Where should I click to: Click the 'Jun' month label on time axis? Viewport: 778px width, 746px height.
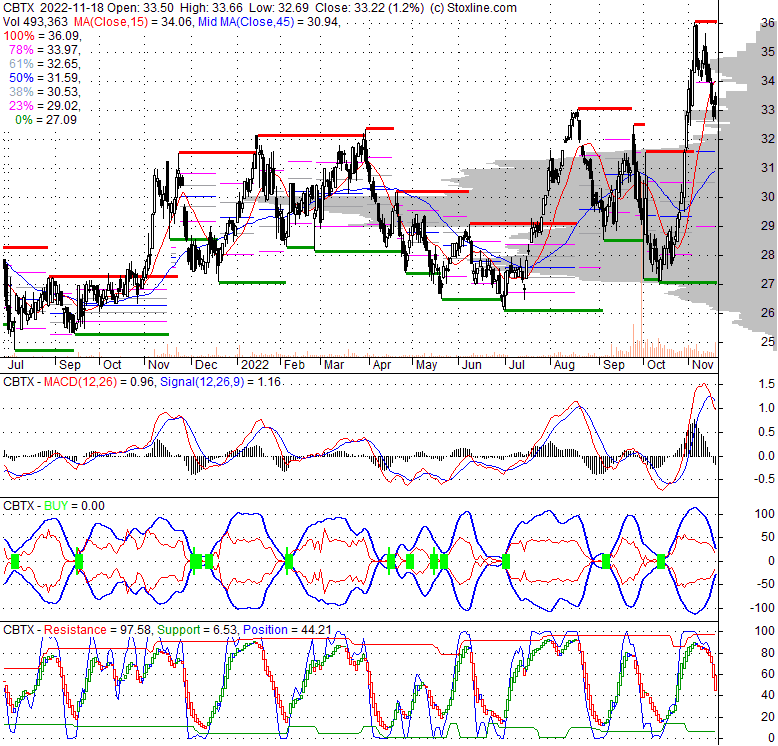pyautogui.click(x=471, y=365)
